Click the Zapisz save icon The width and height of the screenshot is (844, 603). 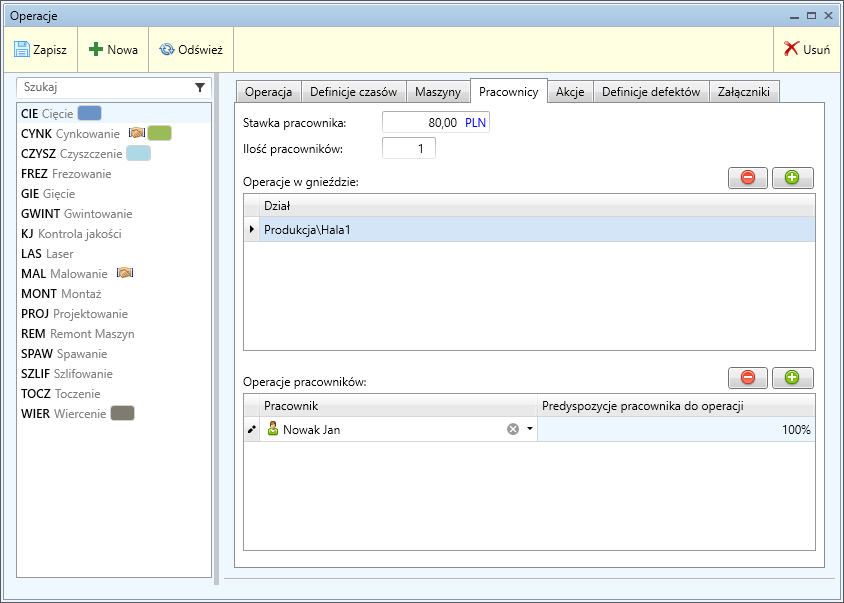pyautogui.click(x=22, y=49)
